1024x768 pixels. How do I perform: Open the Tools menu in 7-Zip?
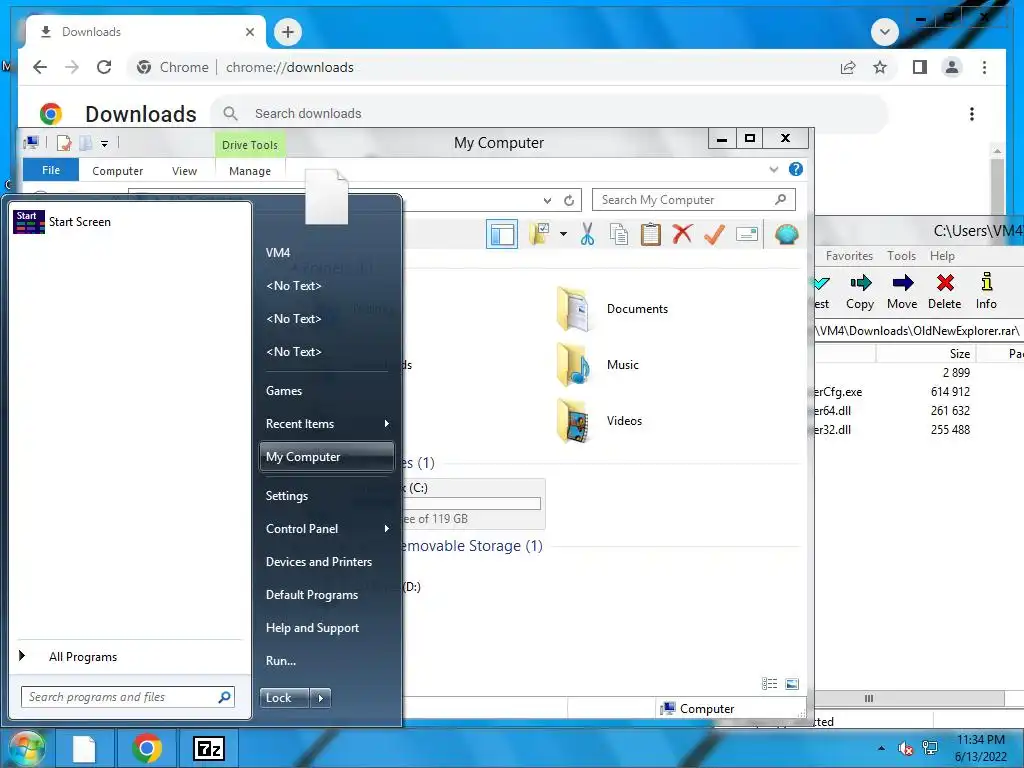tap(901, 256)
